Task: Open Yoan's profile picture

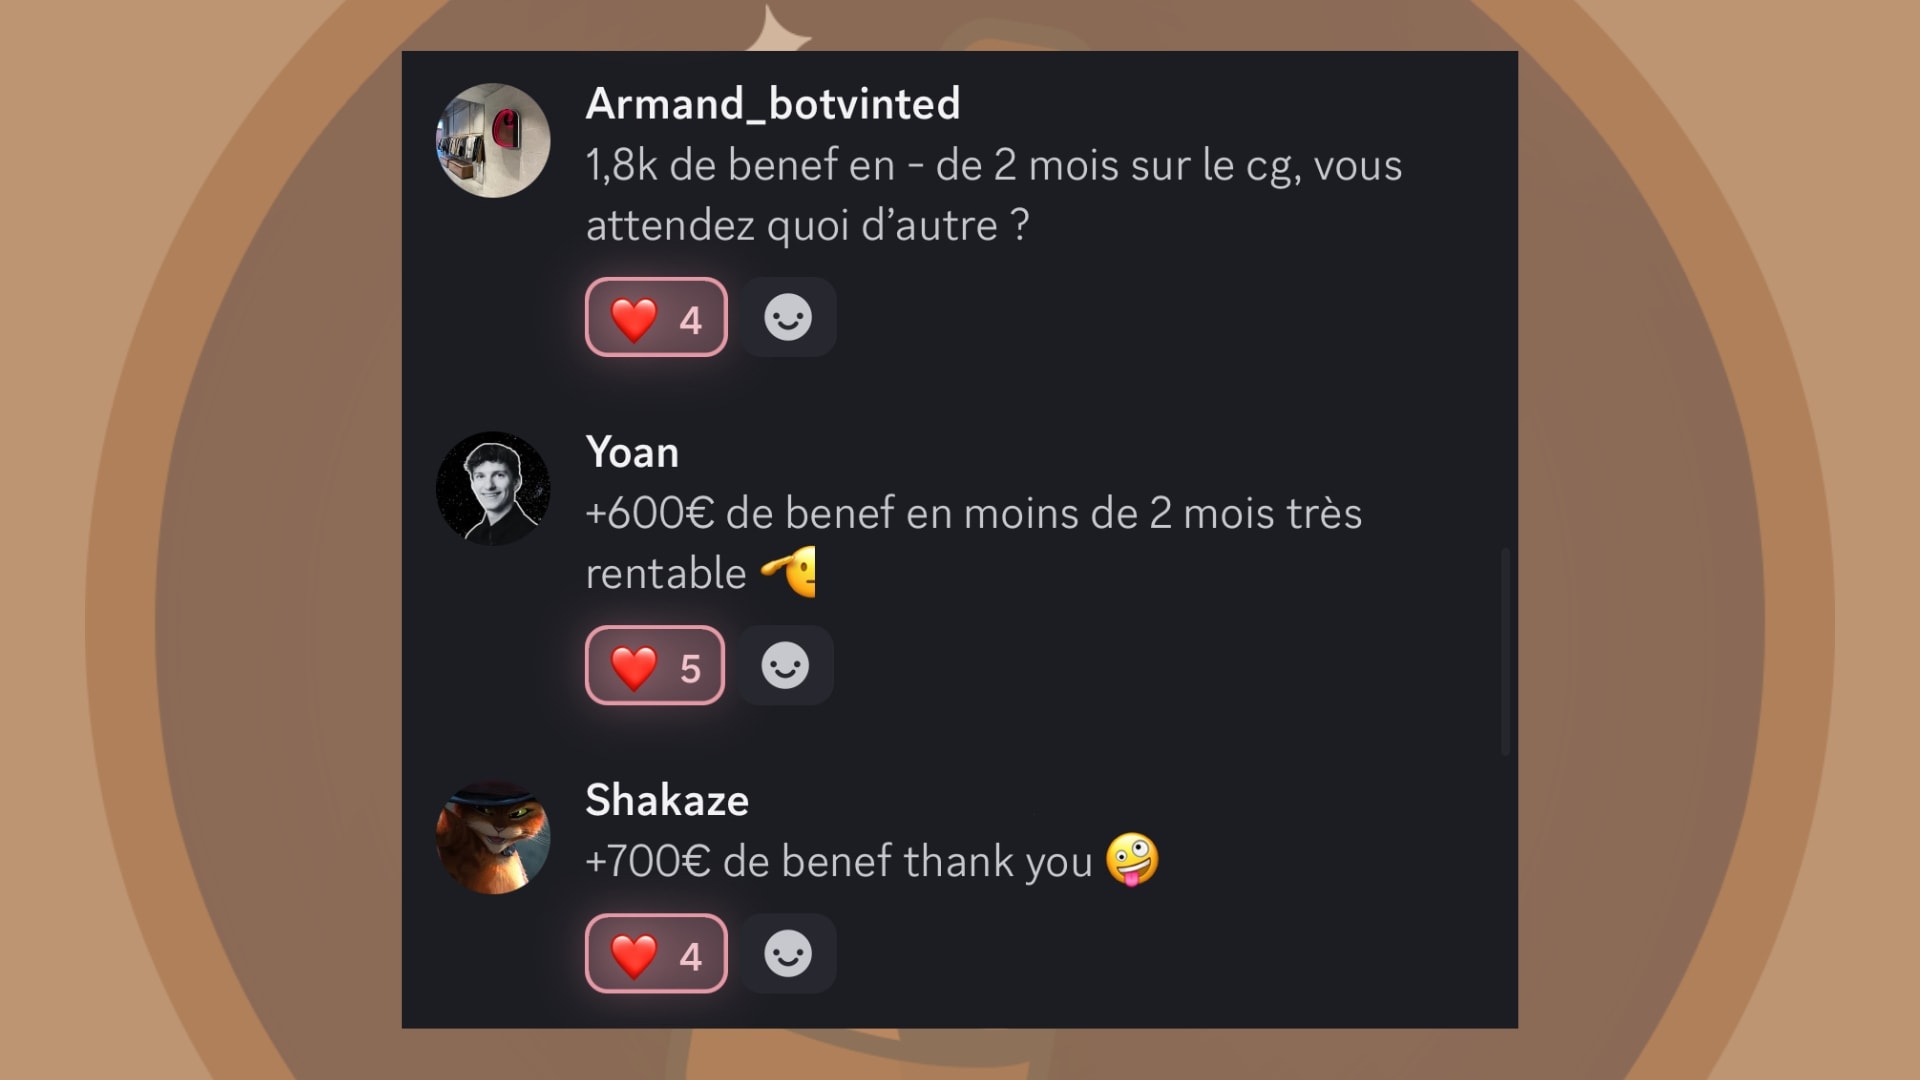Action: [493, 488]
